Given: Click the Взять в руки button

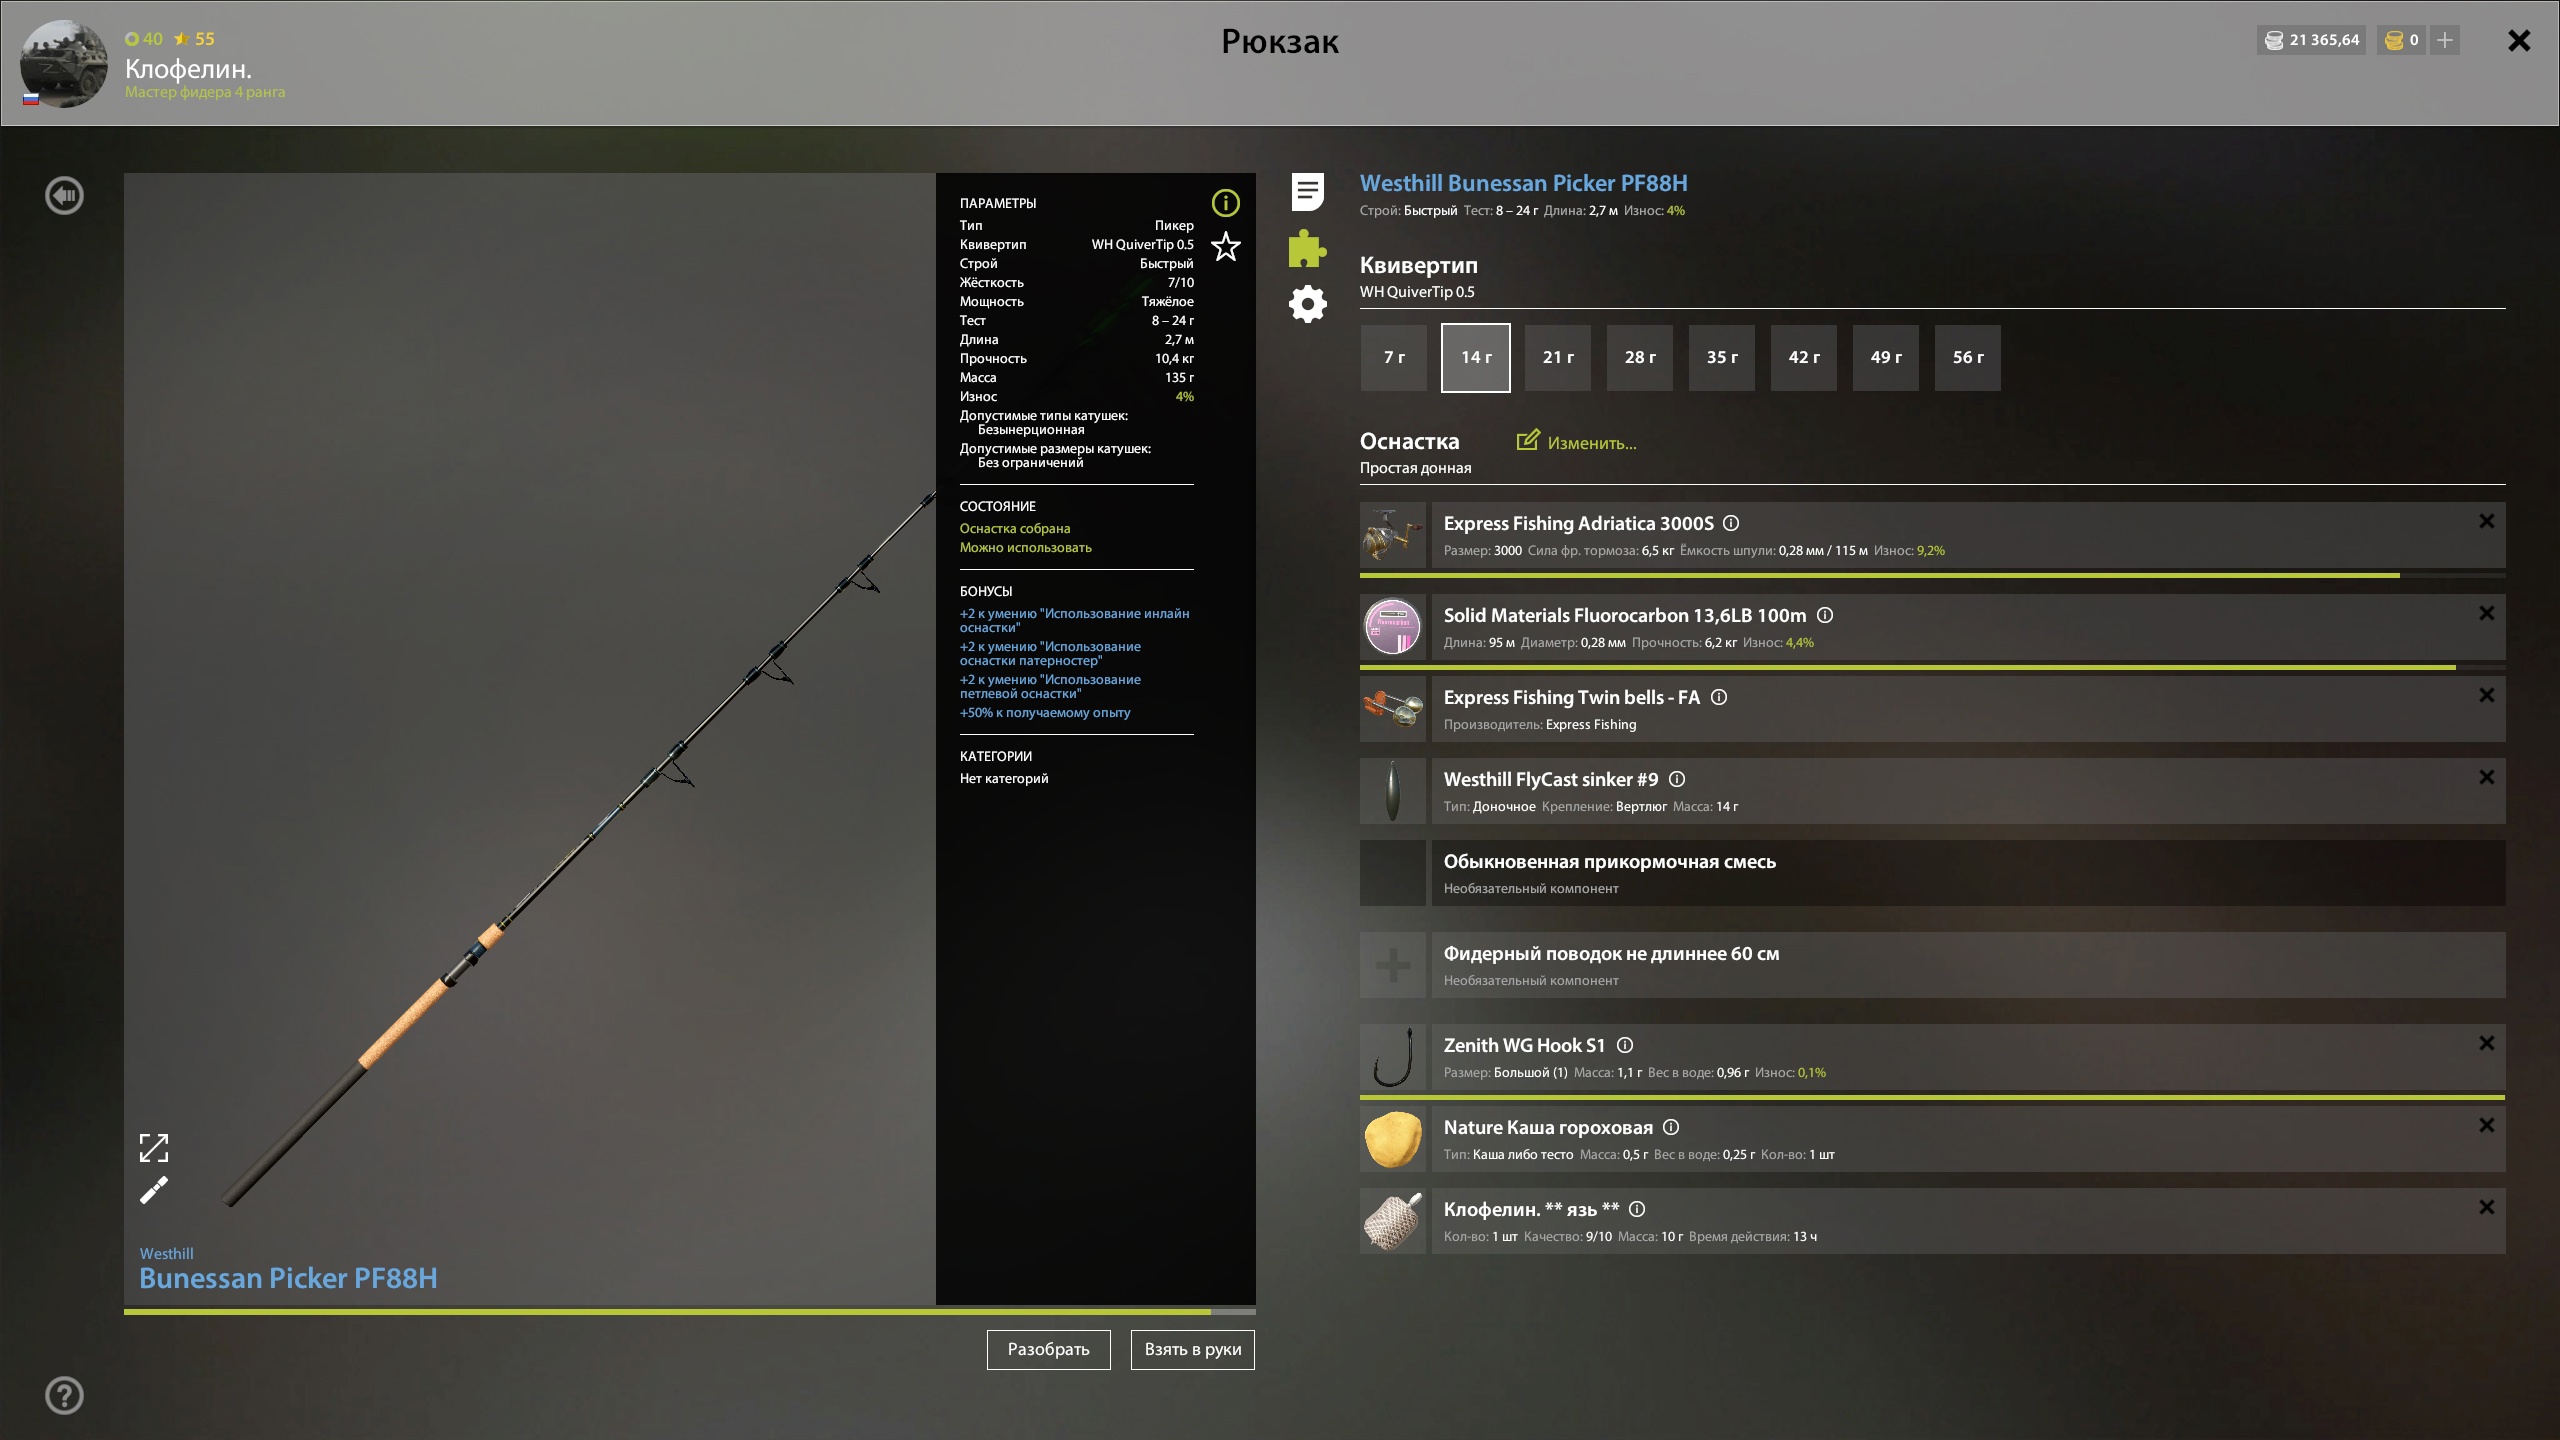Looking at the screenshot, I should (1192, 1349).
